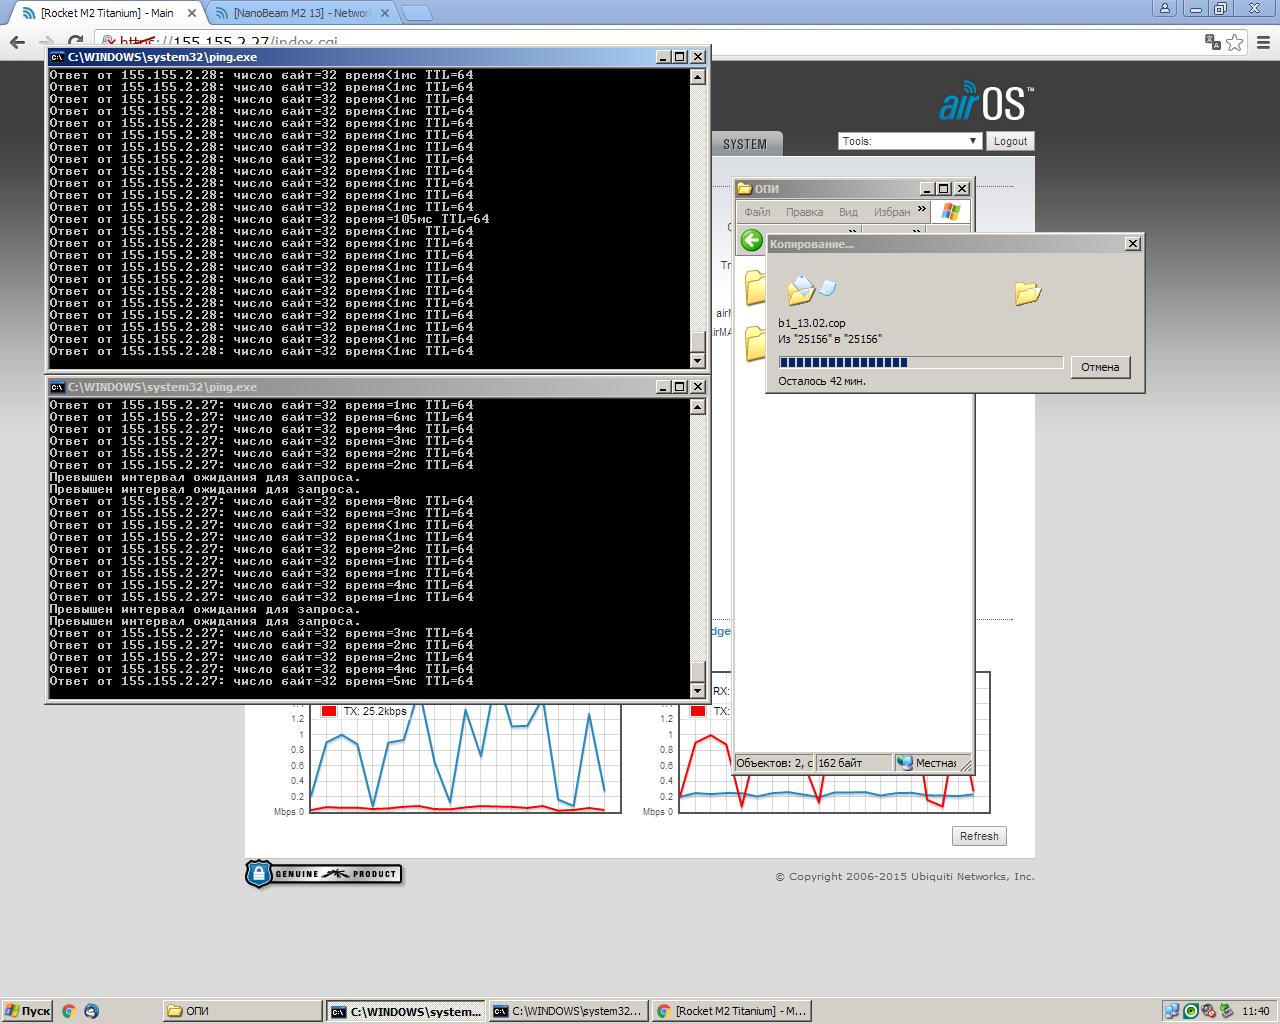1280x1024 pixels.
Task: Click the 105мс ping reply line
Action: tap(269, 219)
